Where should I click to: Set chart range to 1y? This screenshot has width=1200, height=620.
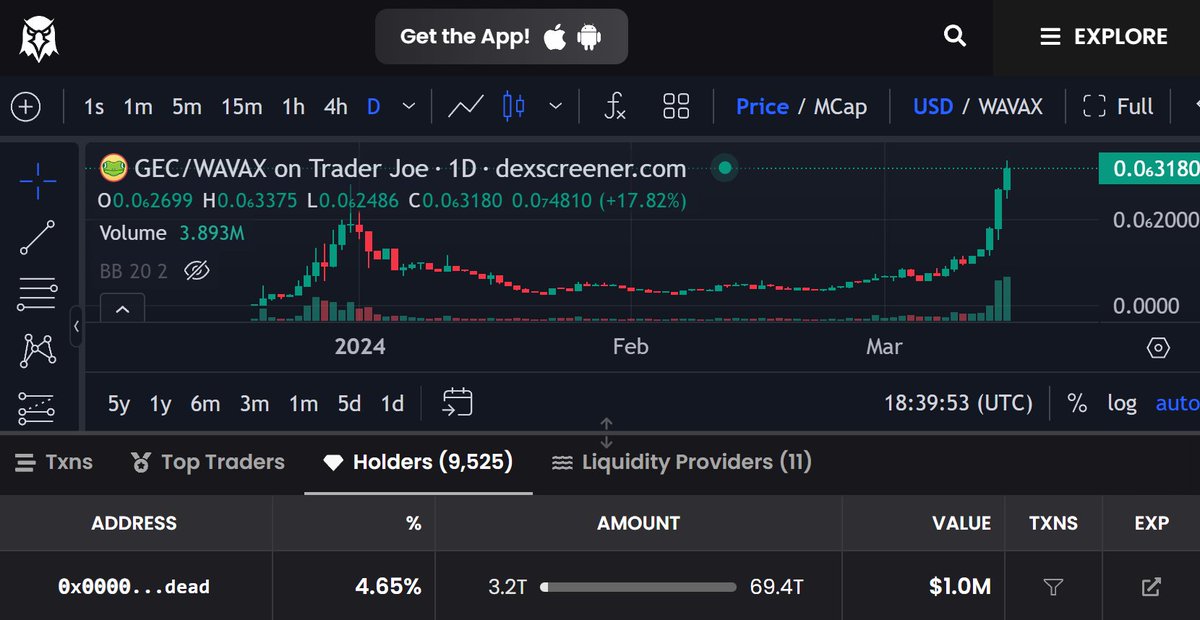[160, 403]
